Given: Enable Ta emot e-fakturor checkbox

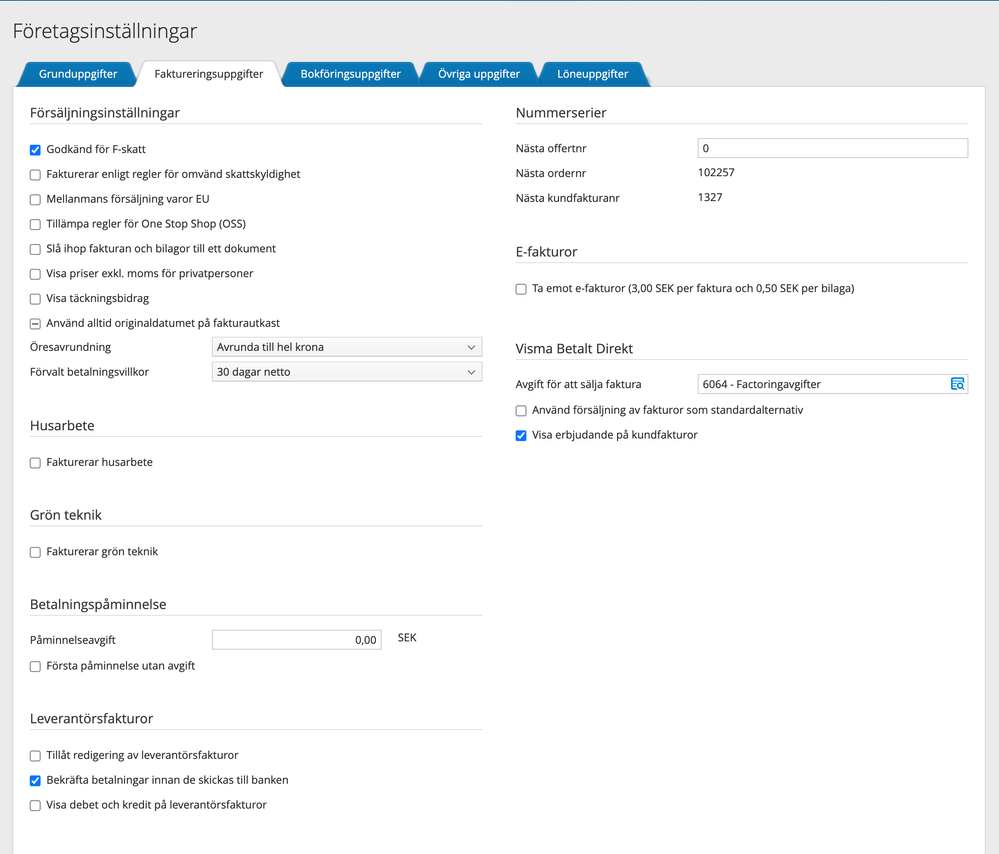Looking at the screenshot, I should pyautogui.click(x=521, y=289).
